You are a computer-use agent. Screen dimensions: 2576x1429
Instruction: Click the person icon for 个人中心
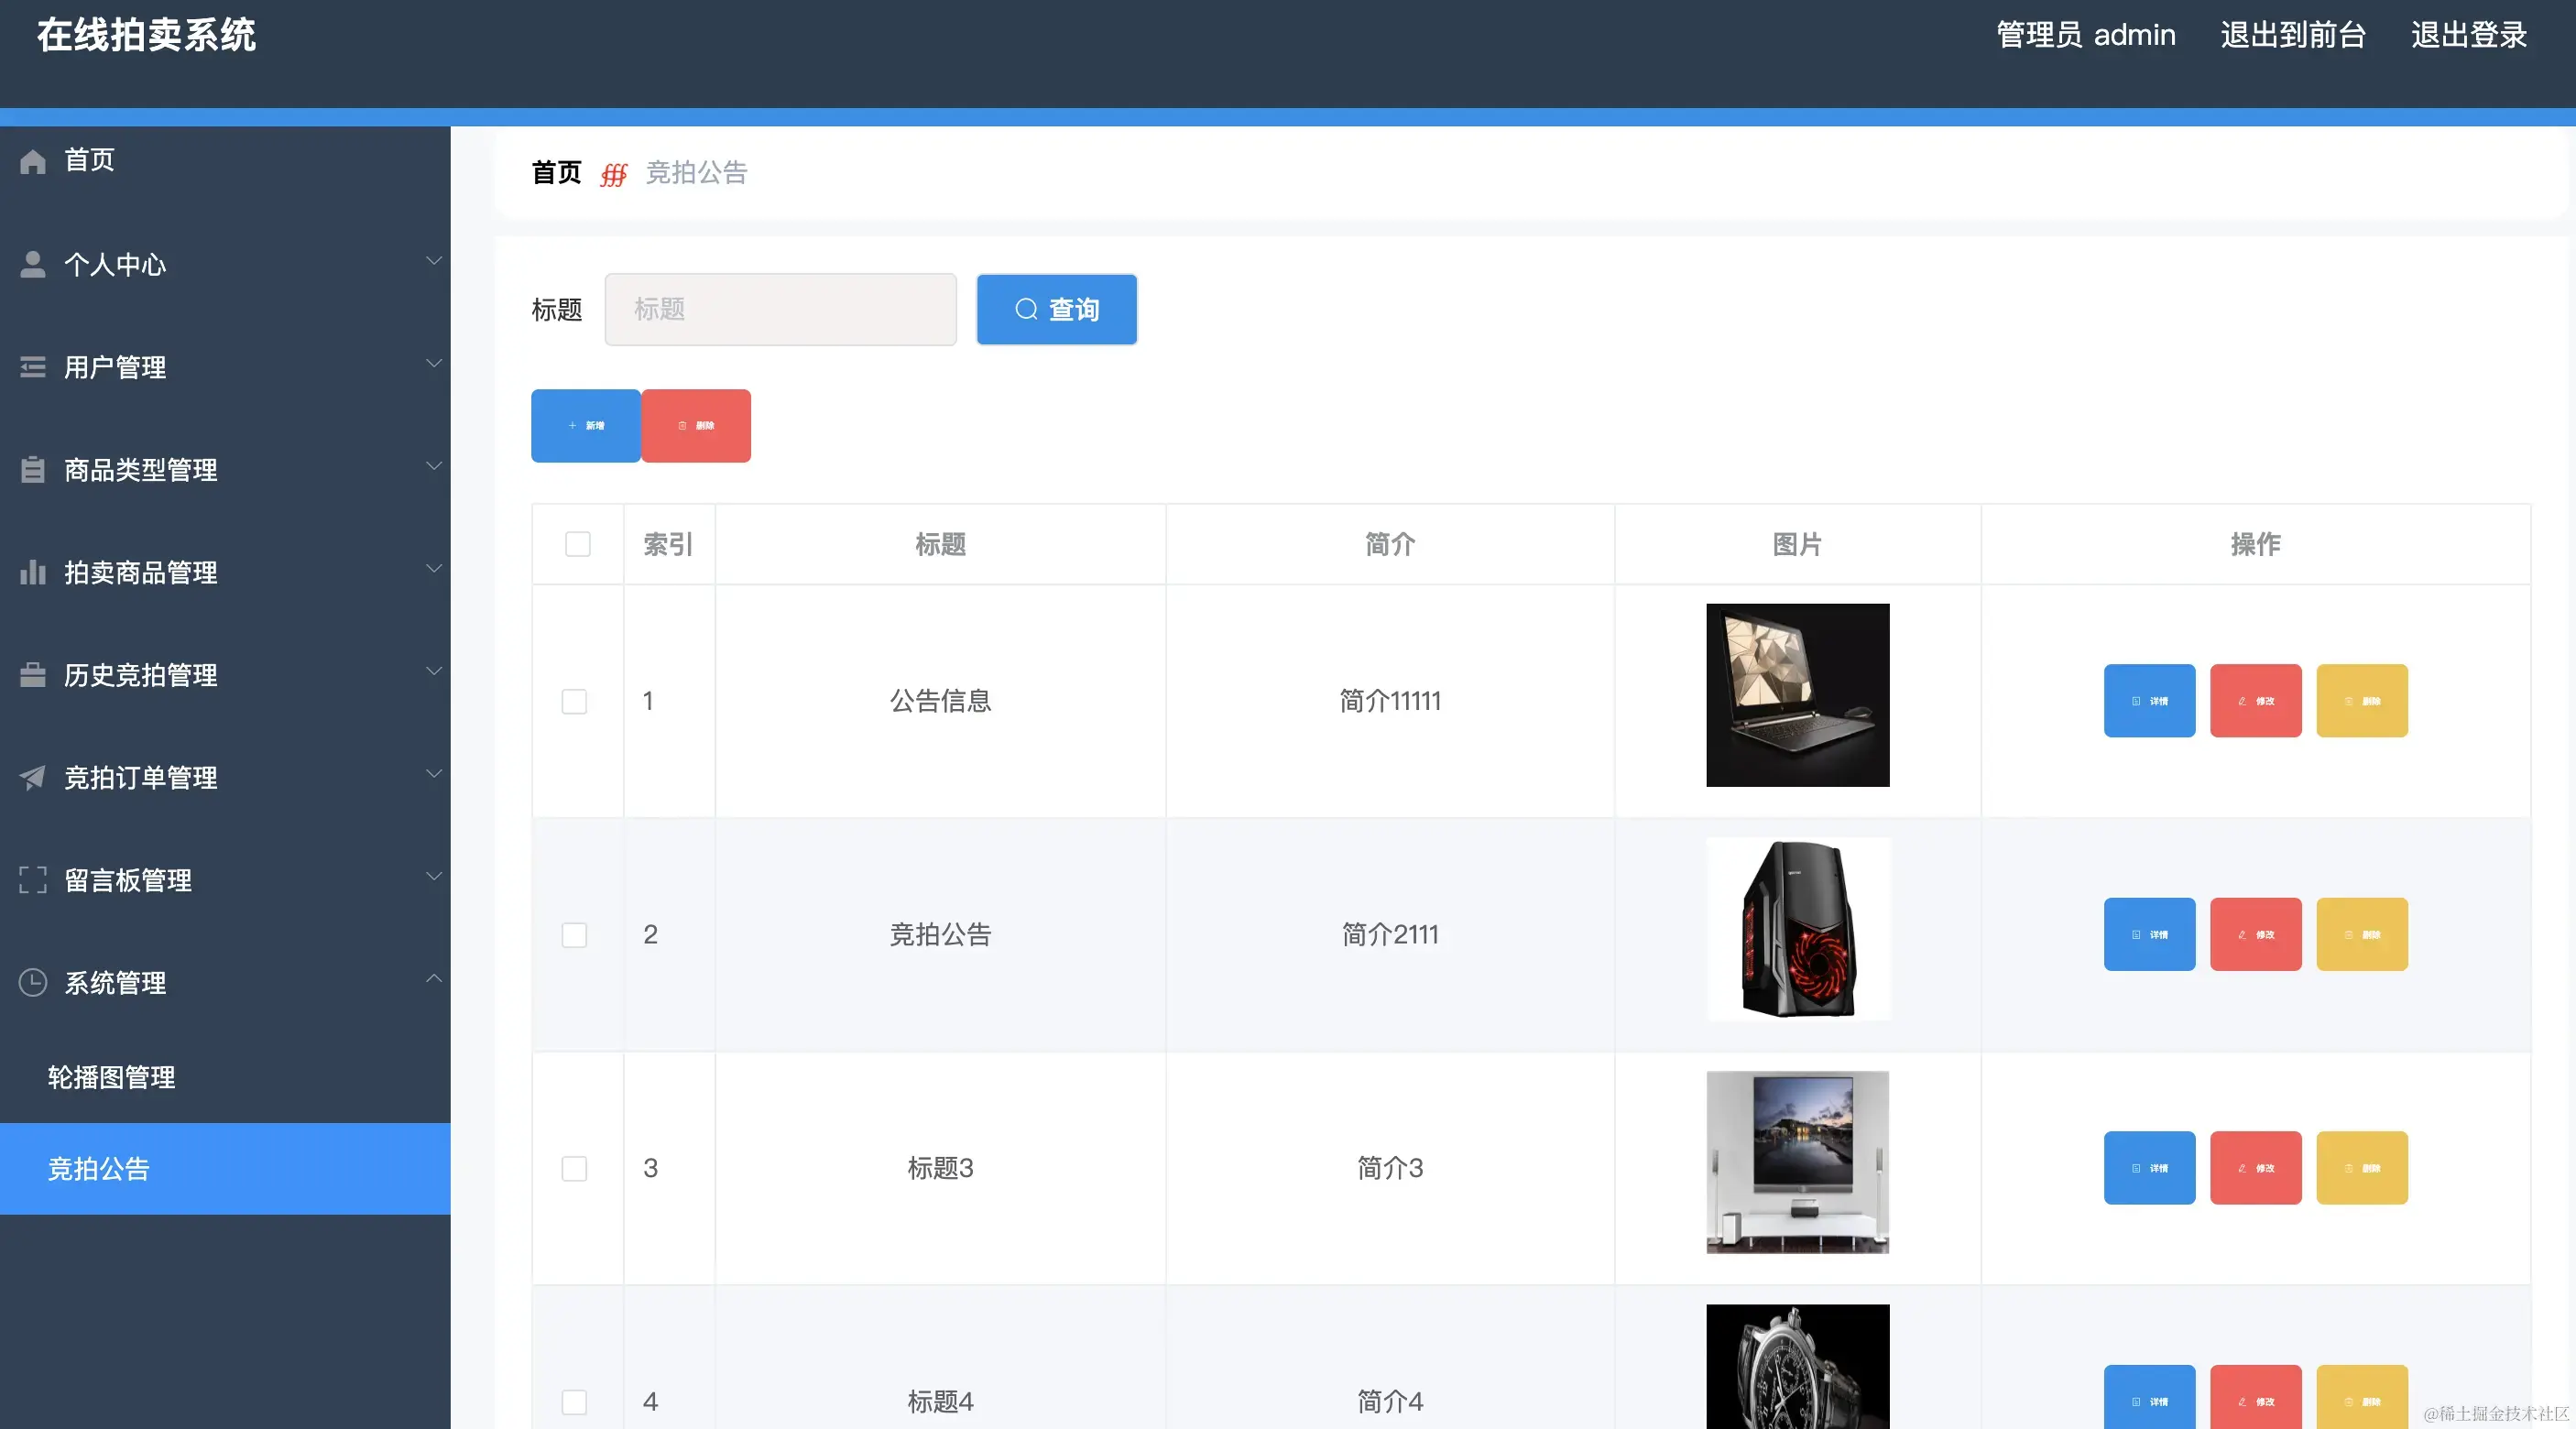[33, 264]
